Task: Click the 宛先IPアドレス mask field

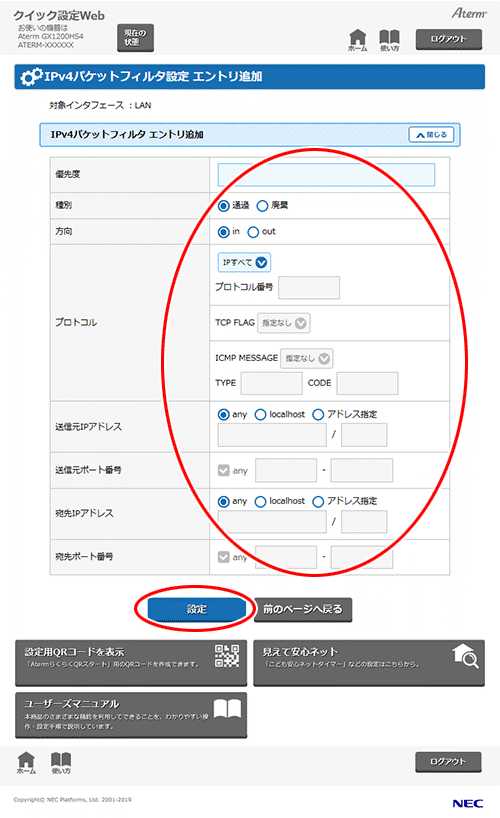Action: [x=364, y=522]
